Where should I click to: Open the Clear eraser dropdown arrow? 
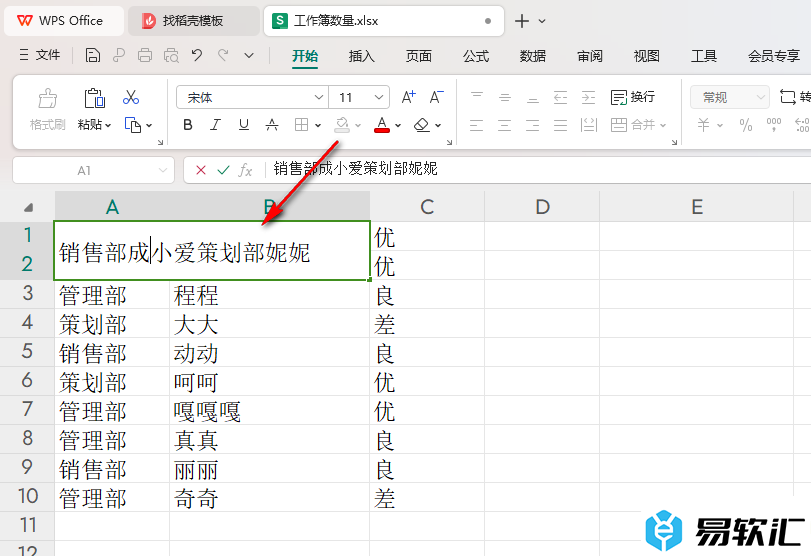pyautogui.click(x=438, y=125)
